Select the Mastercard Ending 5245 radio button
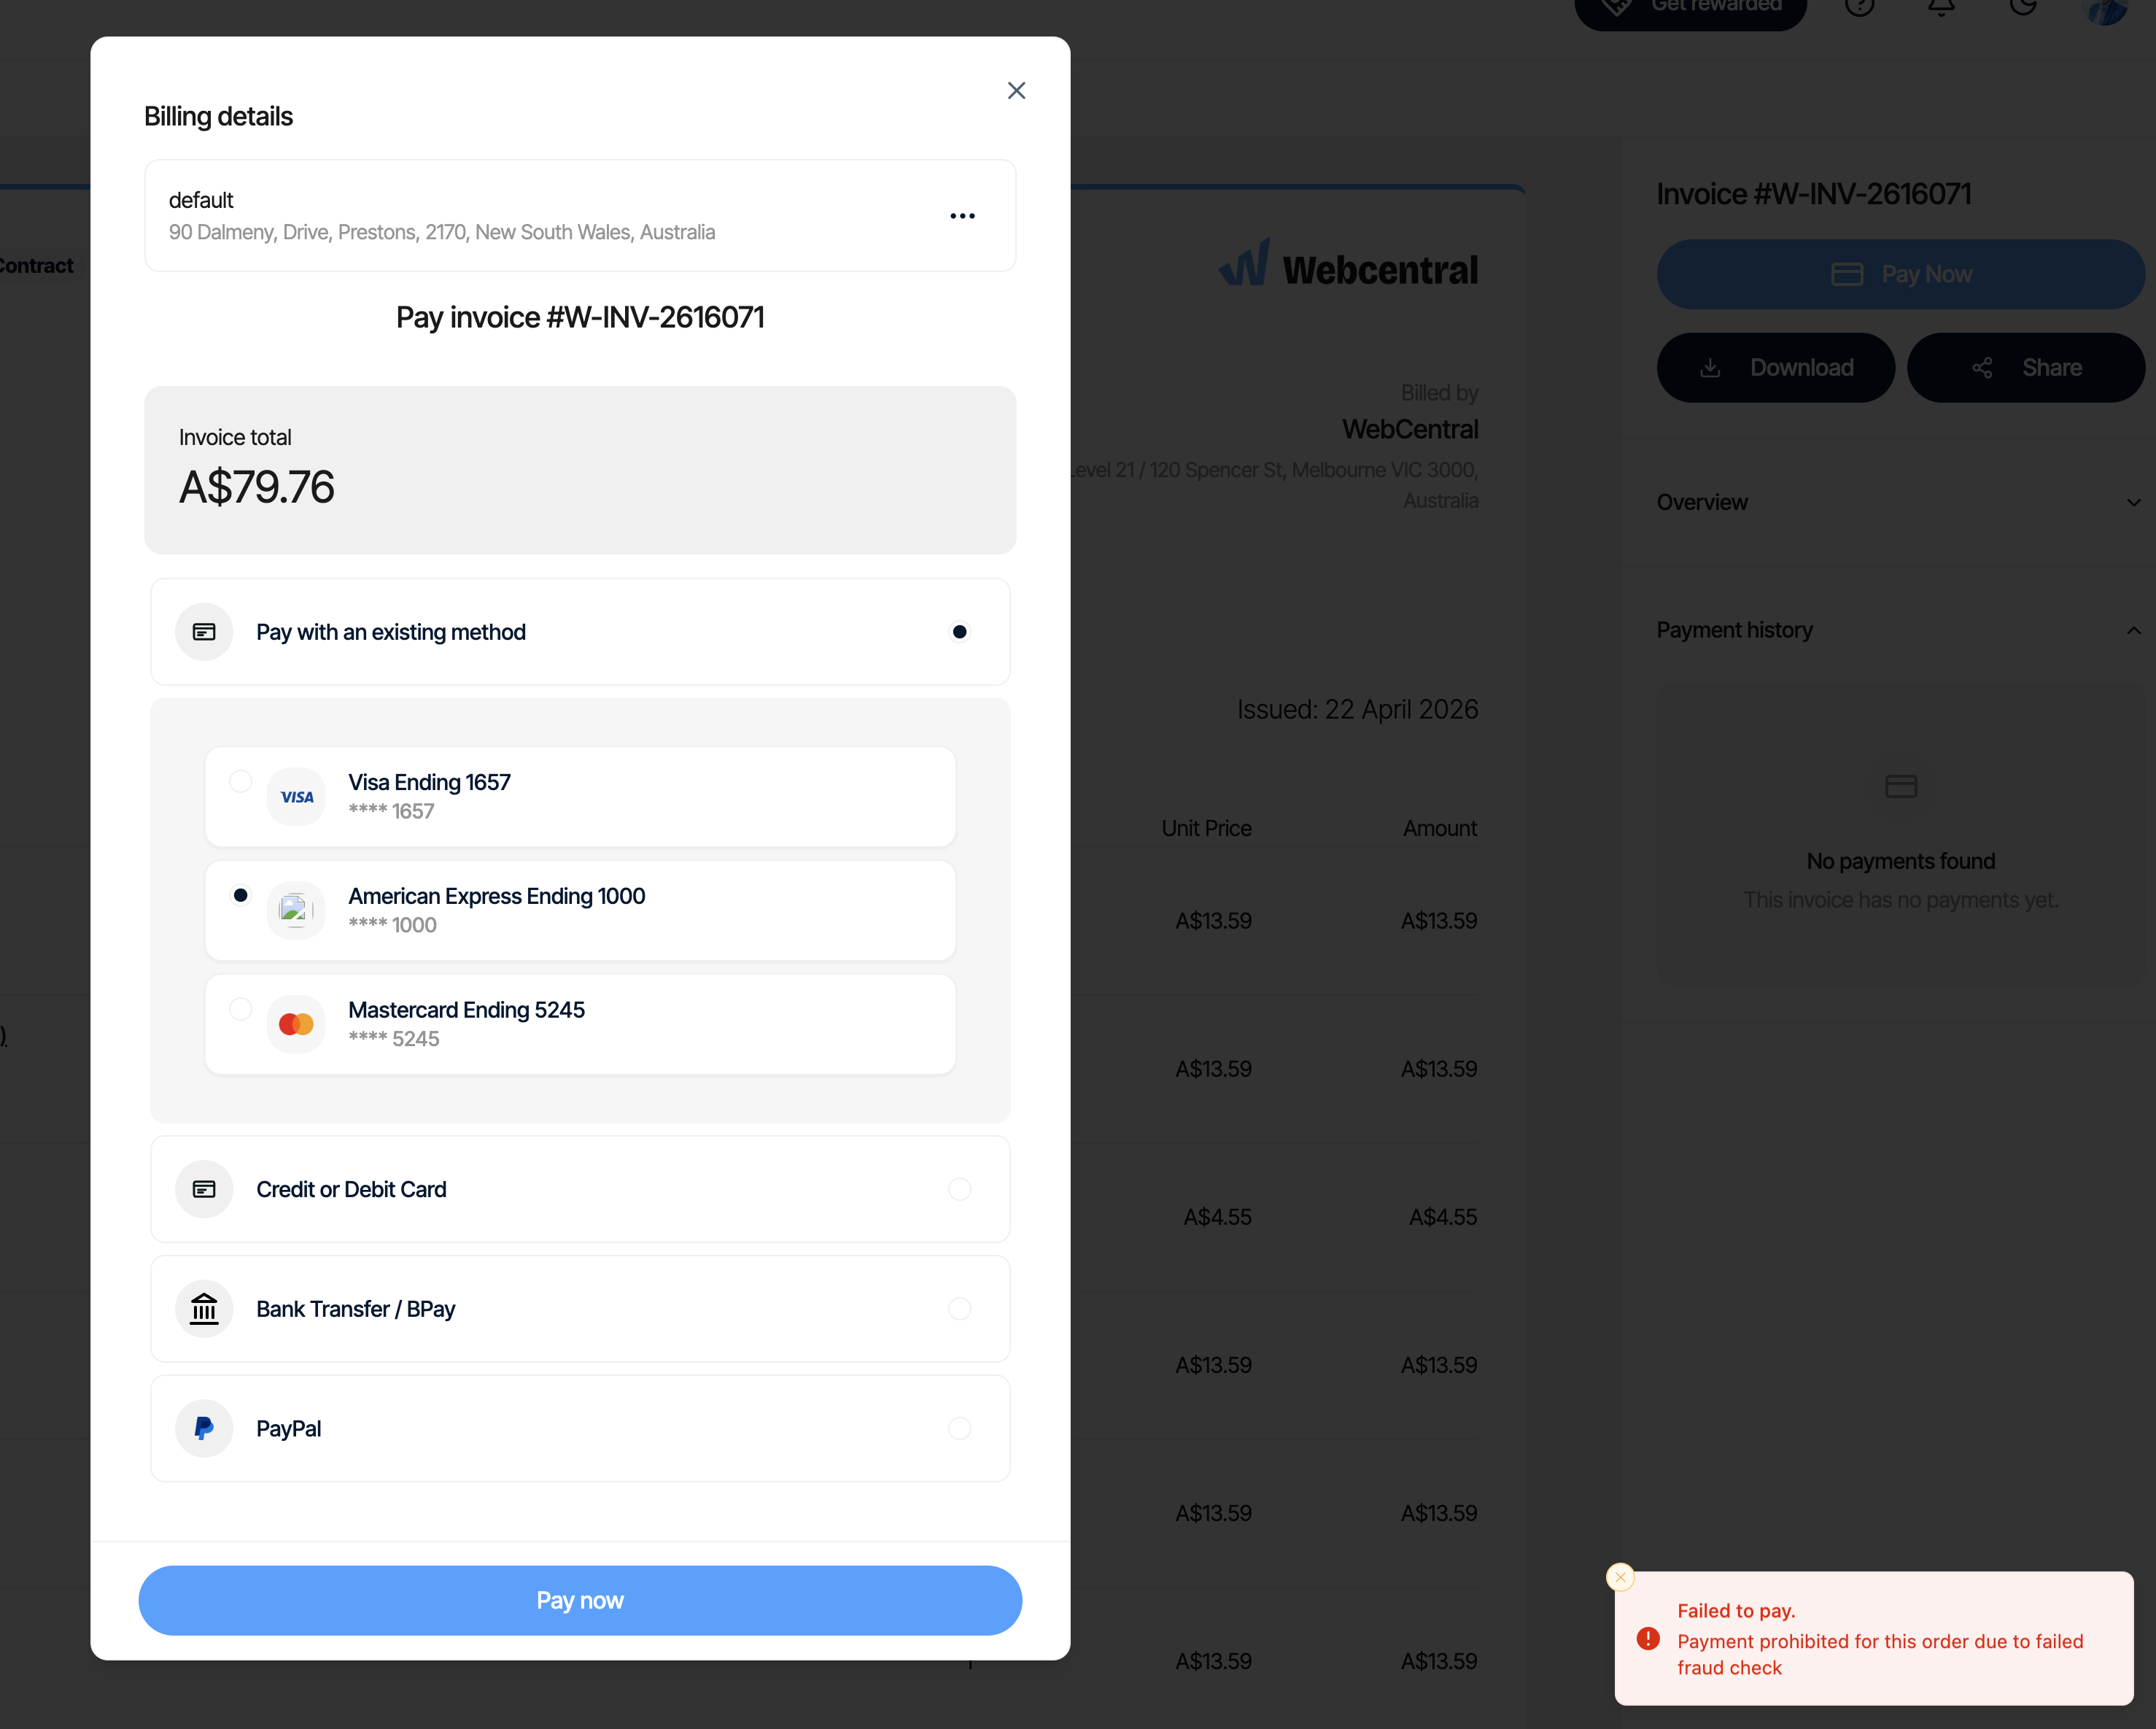The width and height of the screenshot is (2156, 1729). (240, 1009)
